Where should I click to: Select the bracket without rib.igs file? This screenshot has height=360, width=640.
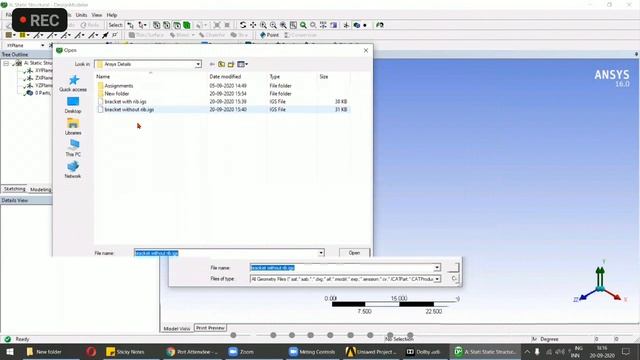click(129, 109)
